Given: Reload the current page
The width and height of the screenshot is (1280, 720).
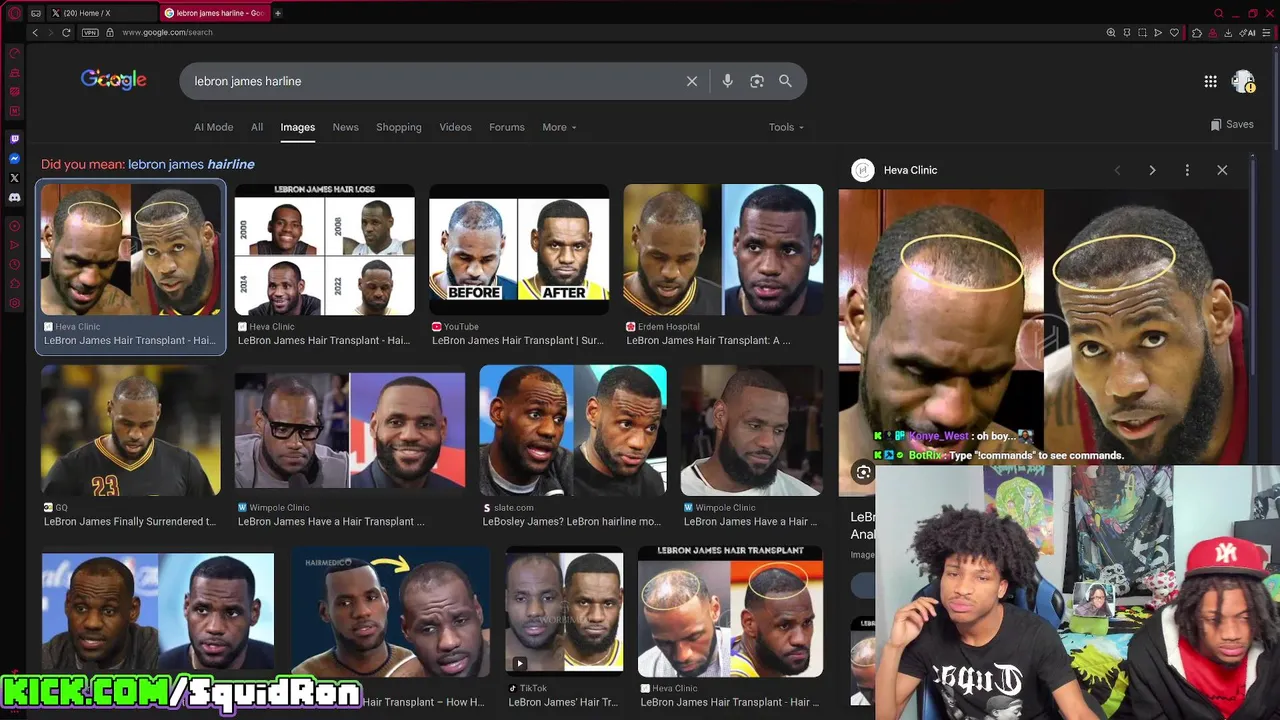Looking at the screenshot, I should 66,32.
